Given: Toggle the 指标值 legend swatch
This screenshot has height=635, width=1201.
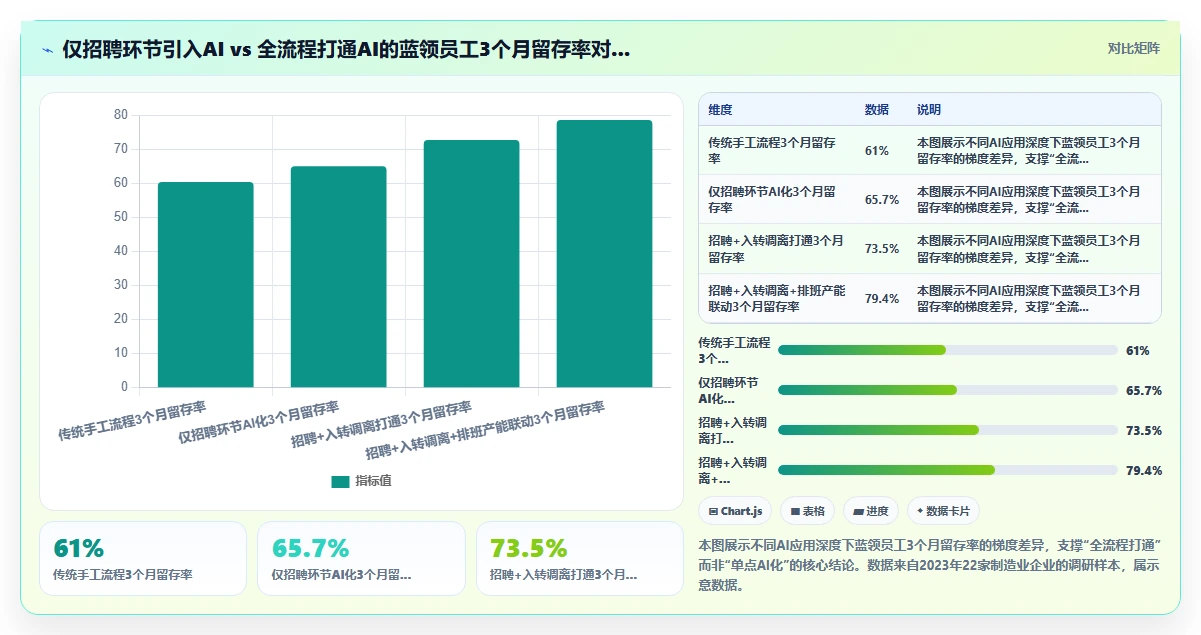Looking at the screenshot, I should click(340, 481).
